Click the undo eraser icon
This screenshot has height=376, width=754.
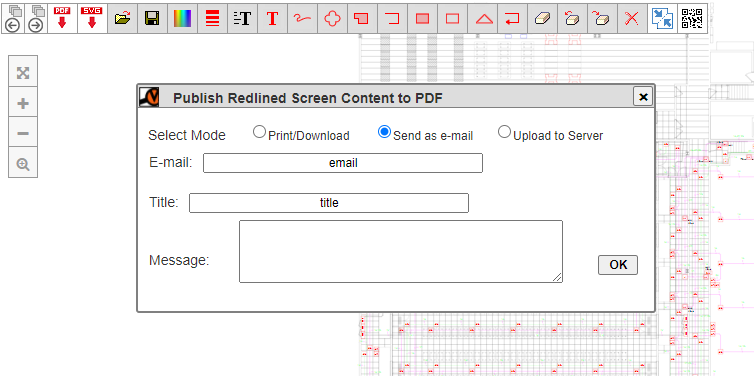point(572,18)
